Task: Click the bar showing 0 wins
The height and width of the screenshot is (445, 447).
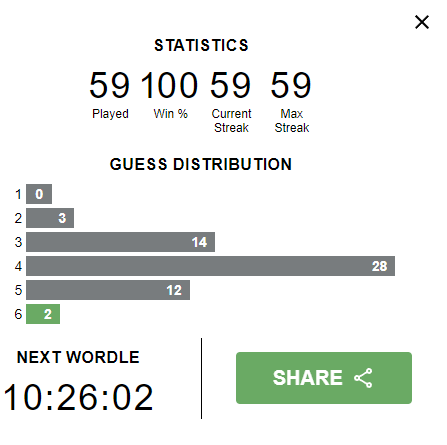Action: coord(39,194)
